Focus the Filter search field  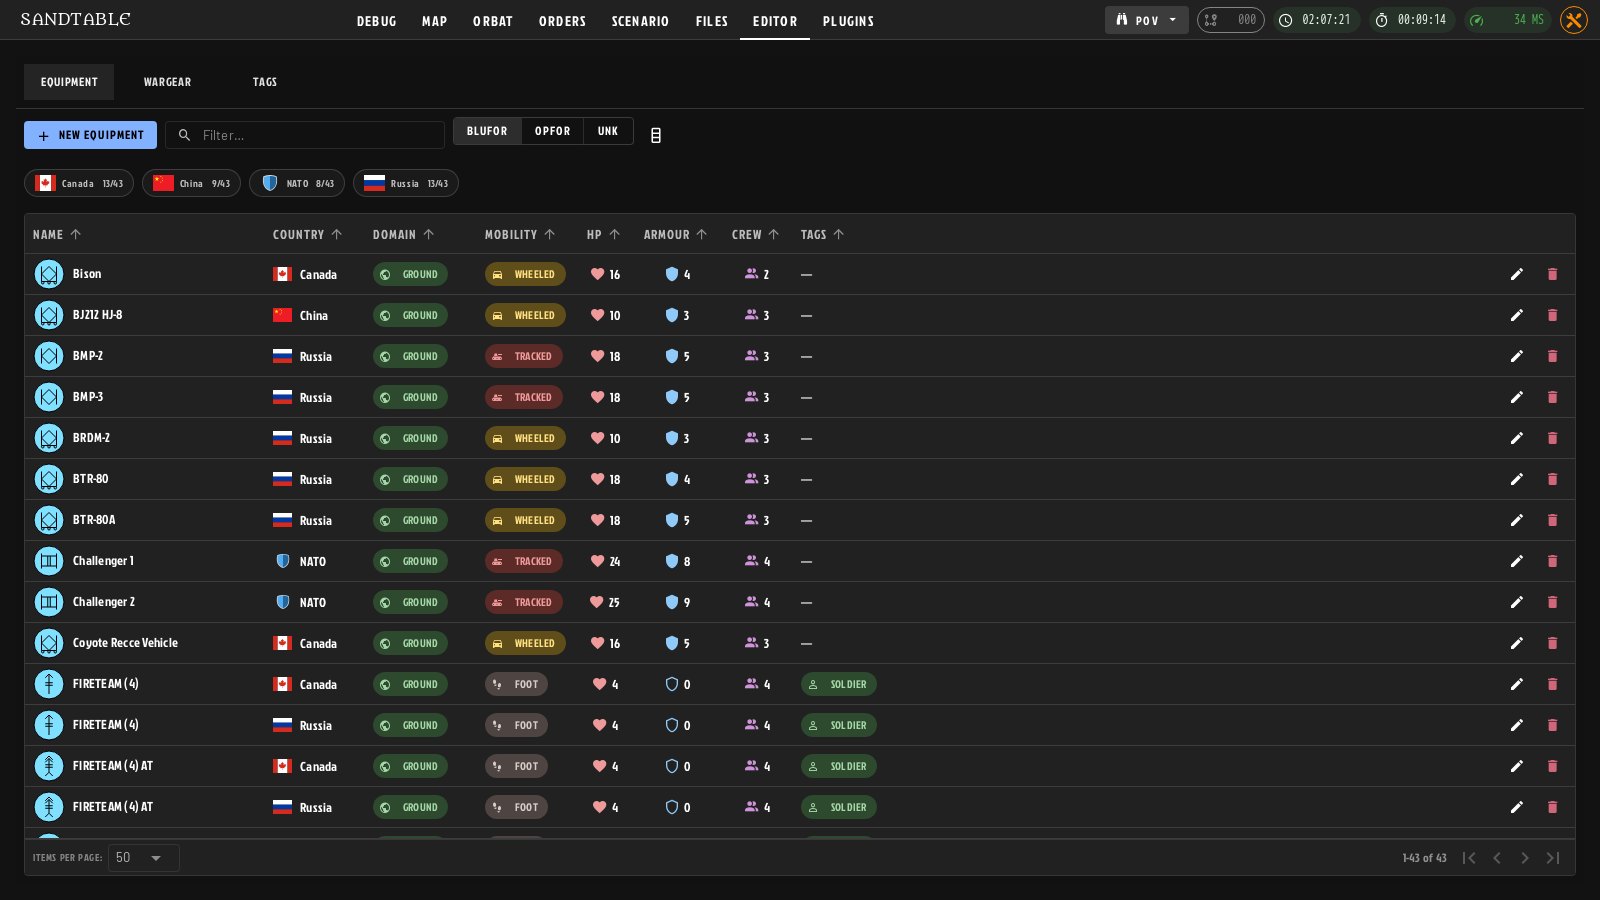pyautogui.click(x=305, y=135)
